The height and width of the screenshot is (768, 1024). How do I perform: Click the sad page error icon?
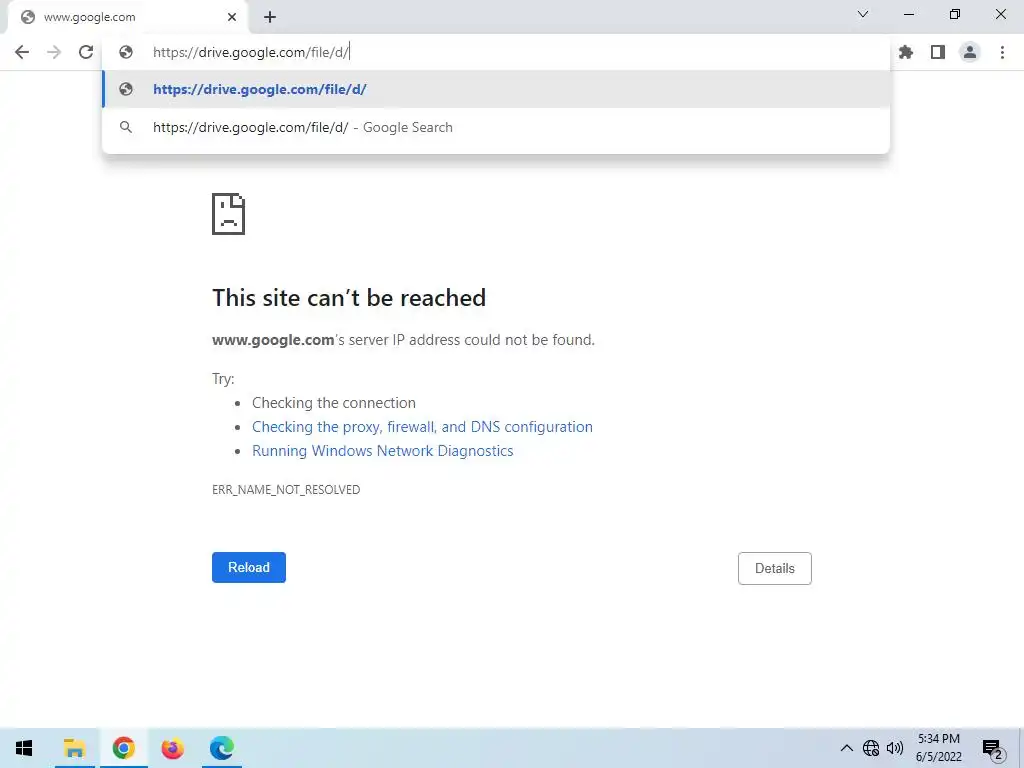229,214
